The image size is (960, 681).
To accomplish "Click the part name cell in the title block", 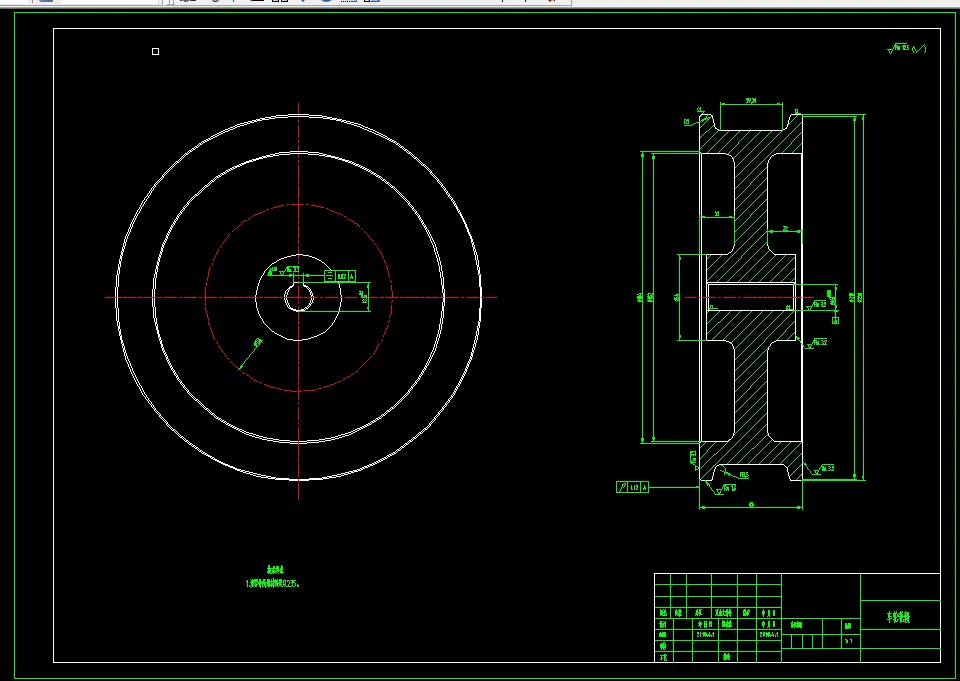I will tap(900, 617).
